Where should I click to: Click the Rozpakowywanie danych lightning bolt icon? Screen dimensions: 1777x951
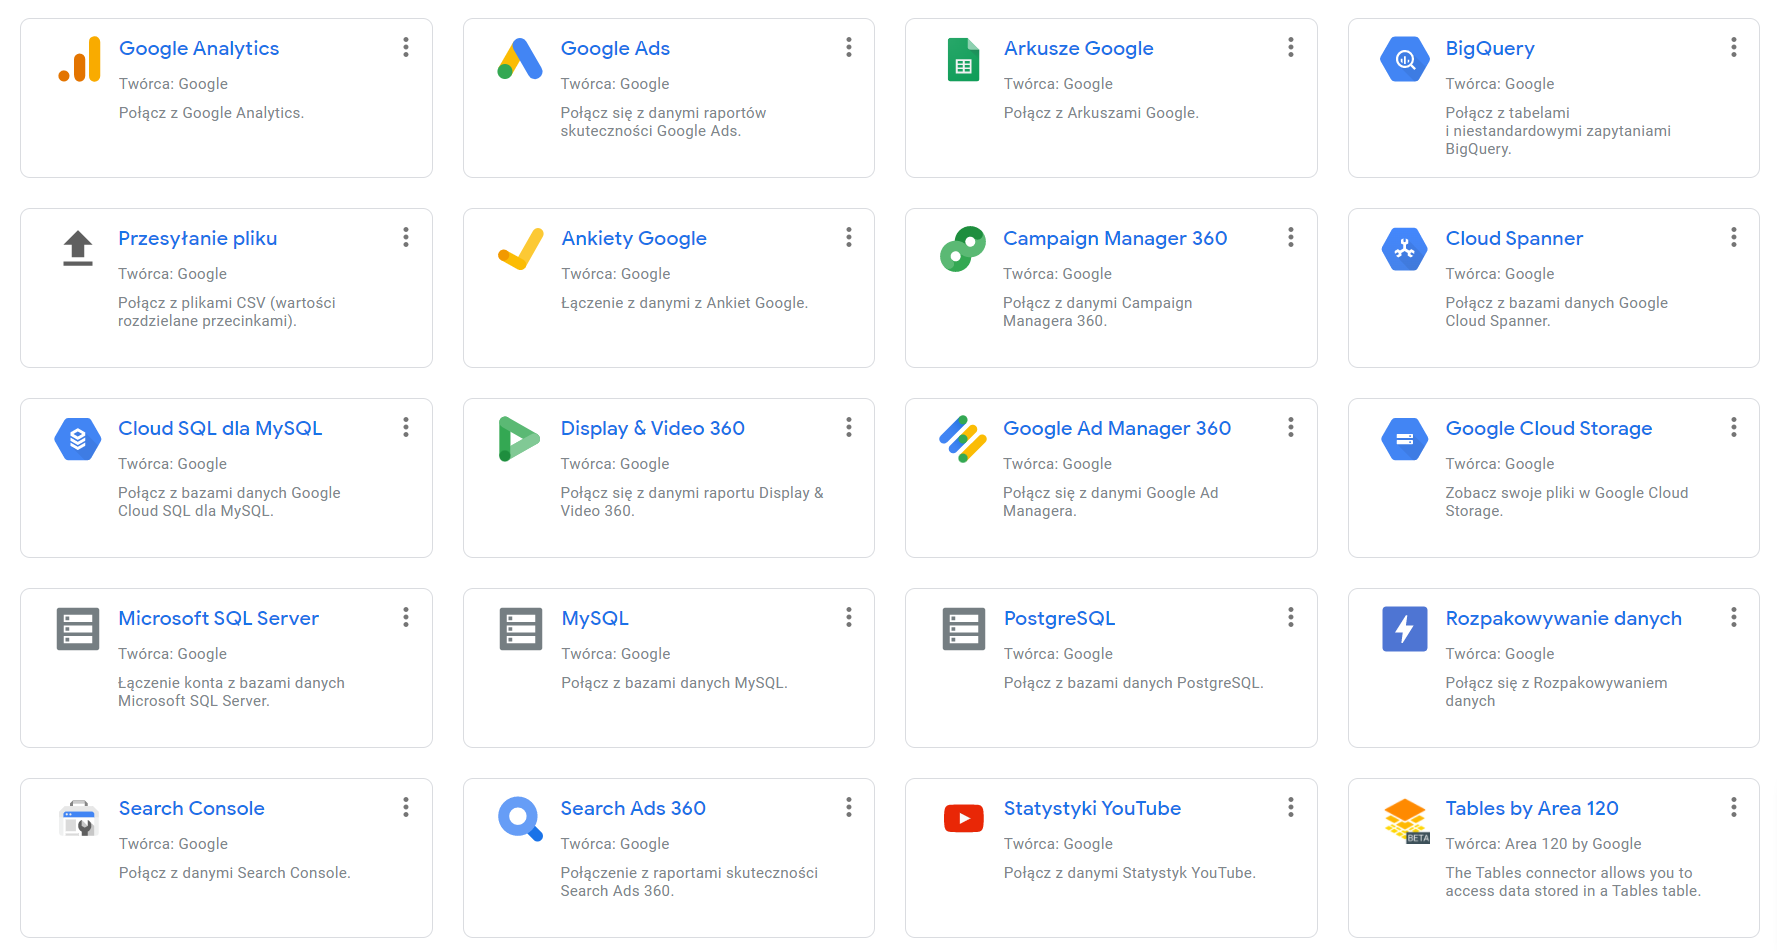(x=1404, y=629)
